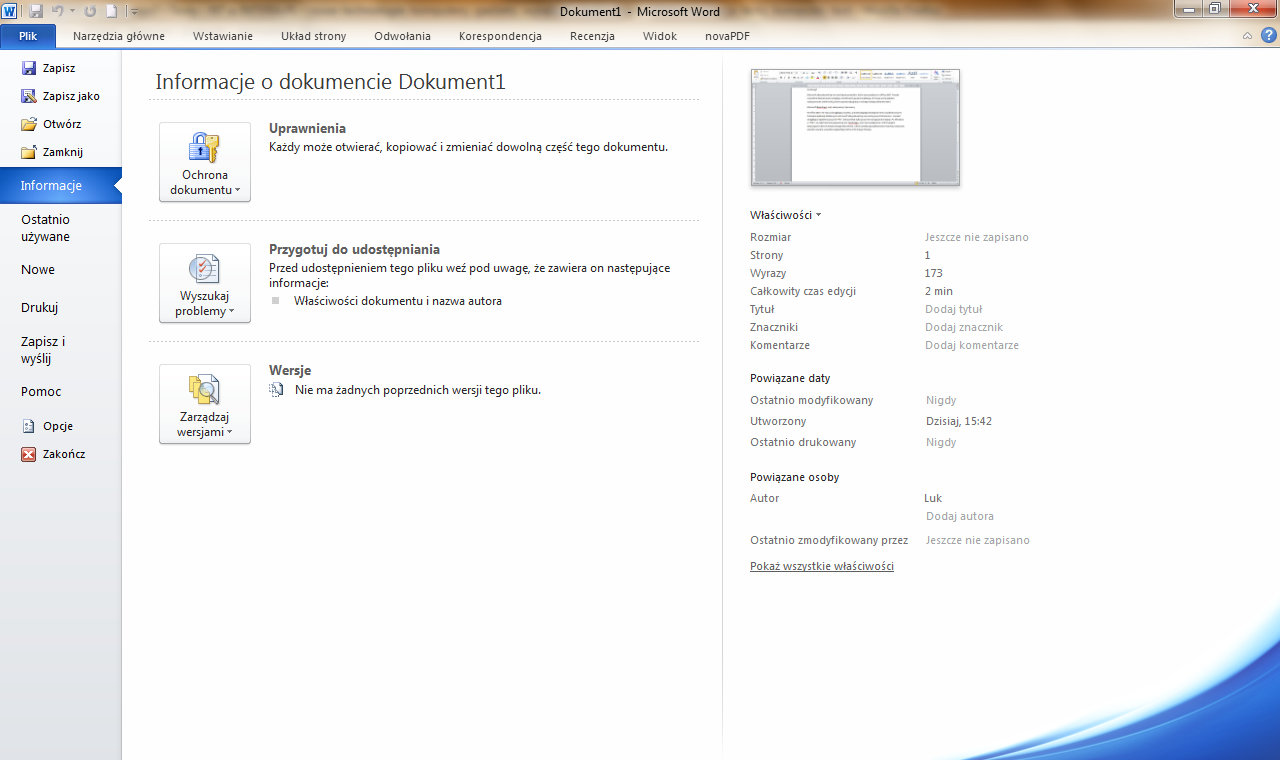Open Customize Quick Access Toolbar dropdown
The width and height of the screenshot is (1280, 760).
tap(134, 11)
